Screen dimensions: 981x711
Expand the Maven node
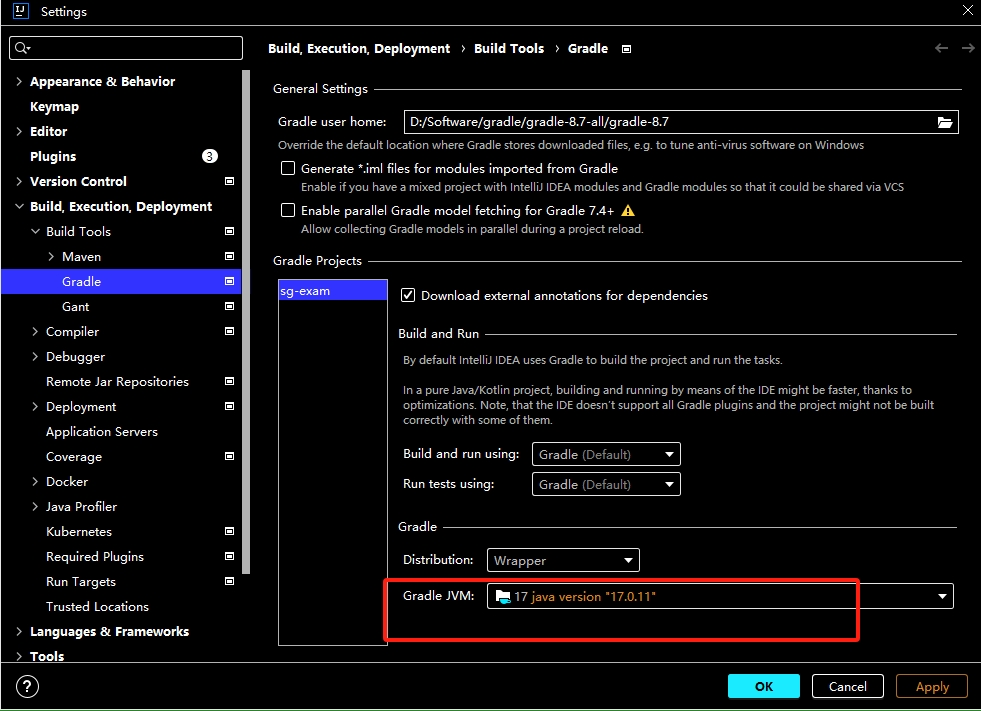(x=51, y=257)
